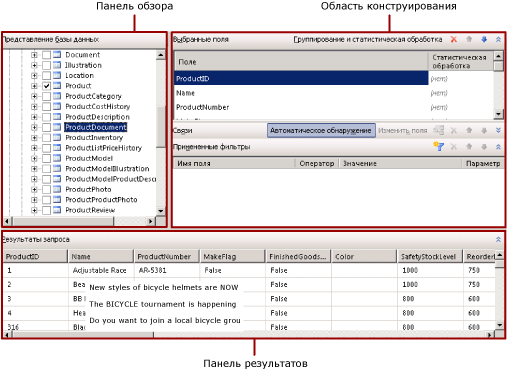Click table icon next to ProductReview
507x370 pixels.
tap(57, 210)
